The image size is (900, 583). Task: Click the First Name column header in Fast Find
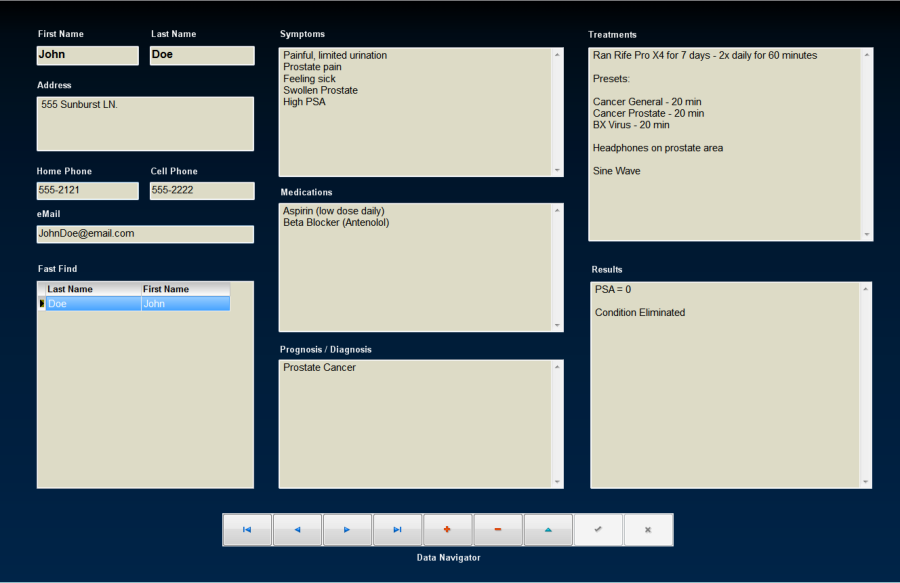pyautogui.click(x=185, y=289)
